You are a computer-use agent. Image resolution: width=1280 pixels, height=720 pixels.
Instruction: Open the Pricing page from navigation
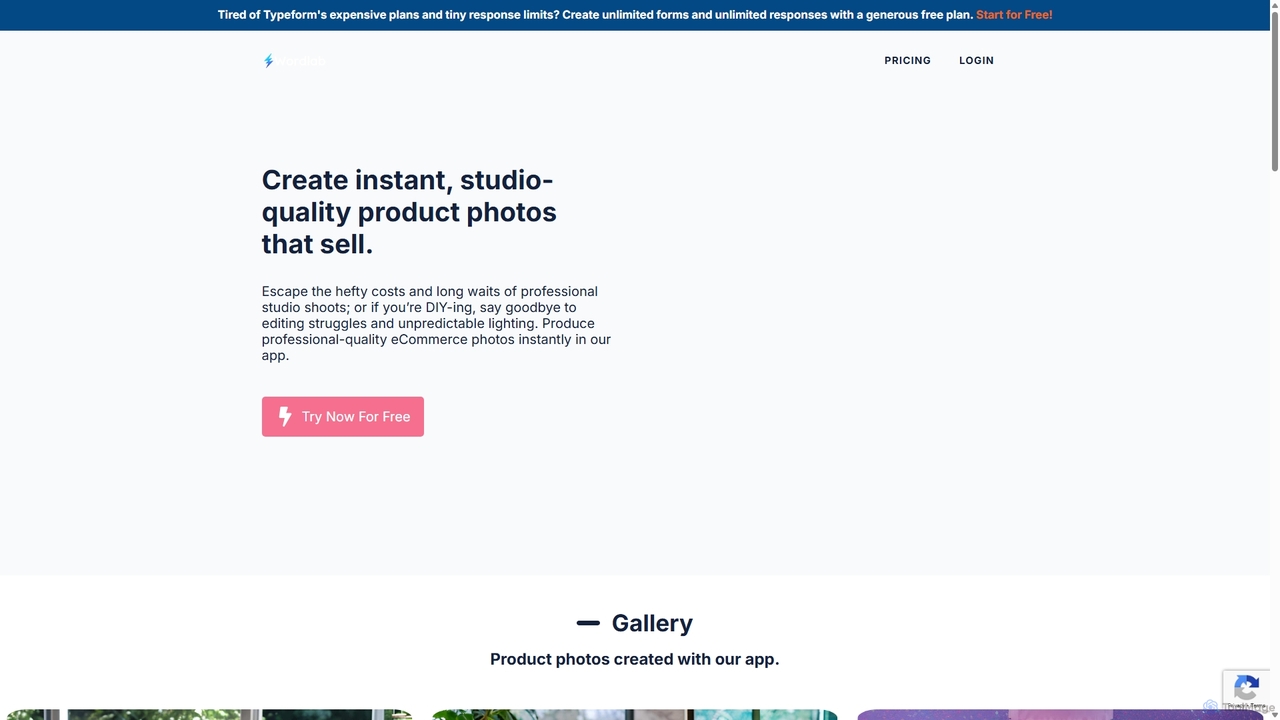(x=907, y=61)
